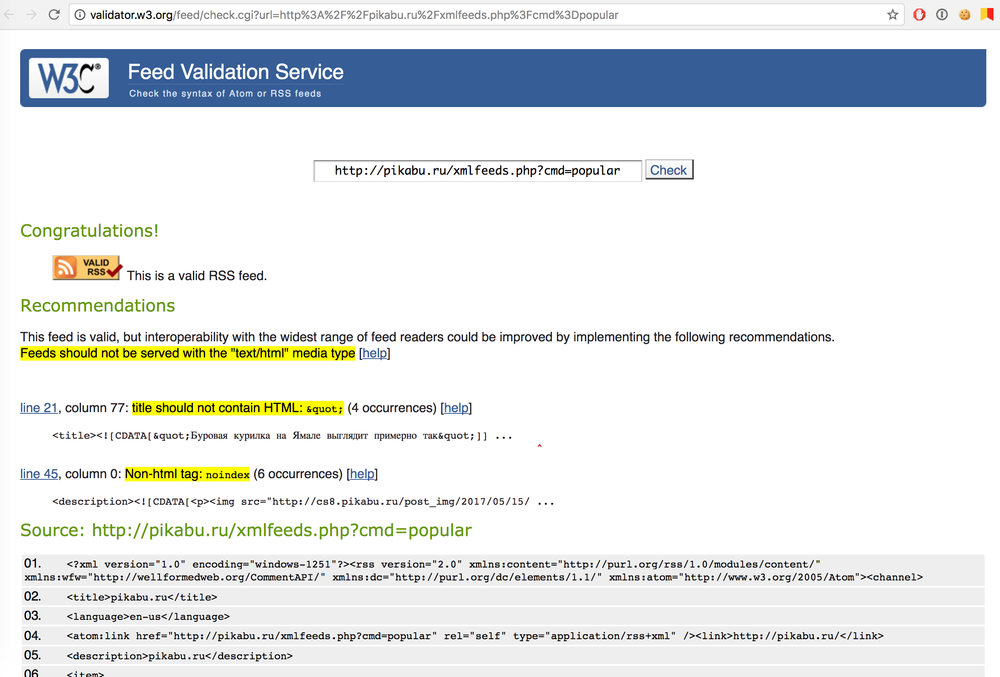Open the cookie extension icon
The height and width of the screenshot is (677, 1000).
pyautogui.click(x=964, y=15)
